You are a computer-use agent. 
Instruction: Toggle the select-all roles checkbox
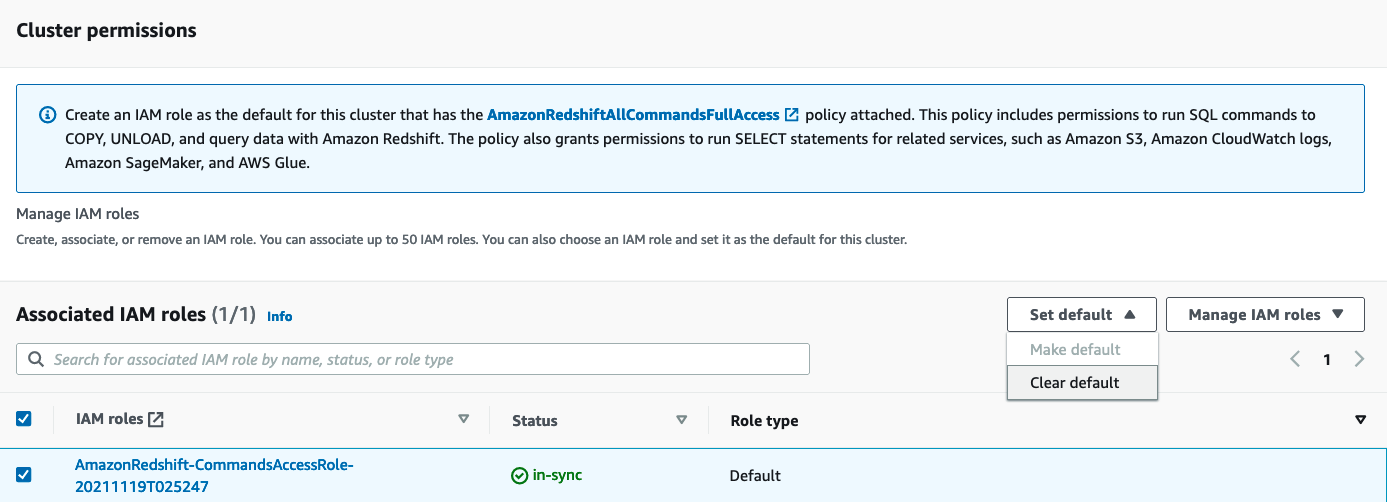pyautogui.click(x=24, y=419)
